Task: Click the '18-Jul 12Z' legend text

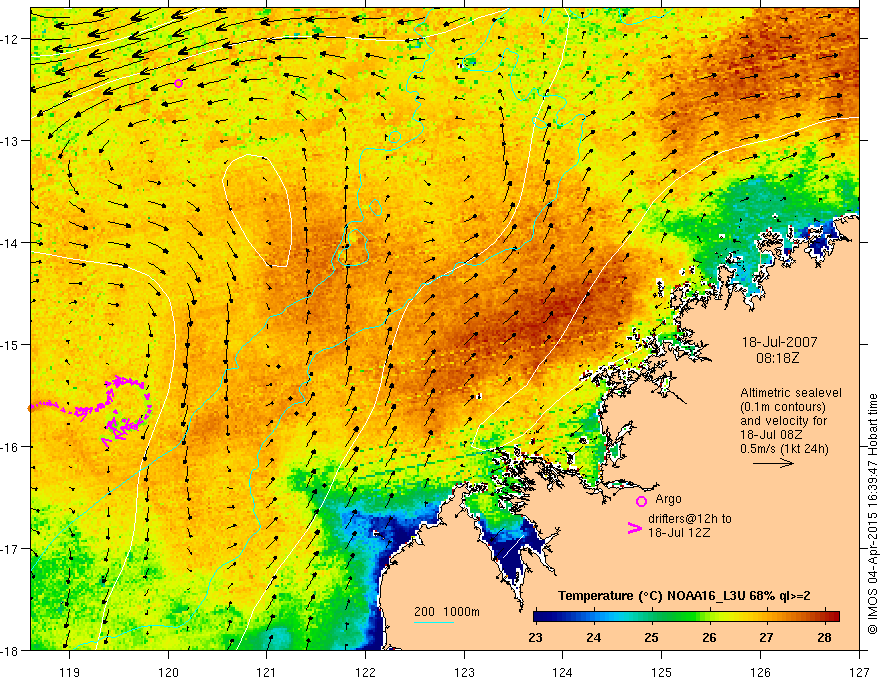Action: pyautogui.click(x=679, y=532)
